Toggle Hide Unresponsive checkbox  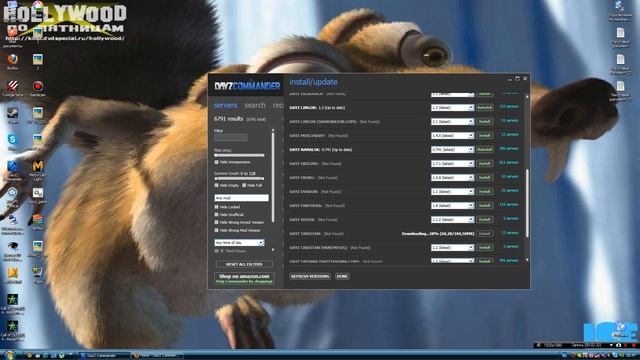[217, 162]
